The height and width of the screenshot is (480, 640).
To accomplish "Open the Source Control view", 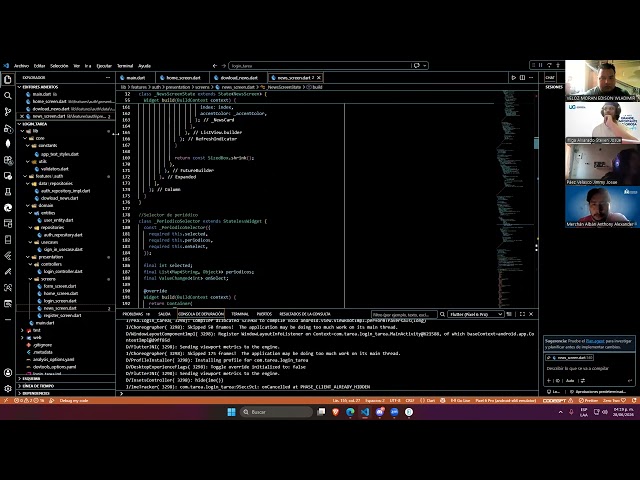I will (8, 111).
